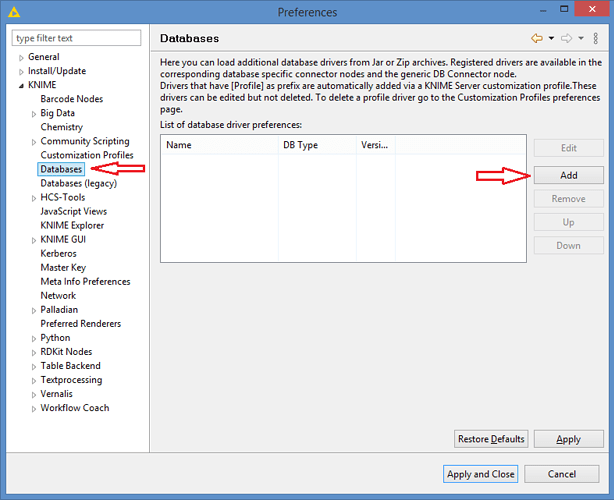Open Table Backend preferences
614x500 pixels.
coord(70,366)
